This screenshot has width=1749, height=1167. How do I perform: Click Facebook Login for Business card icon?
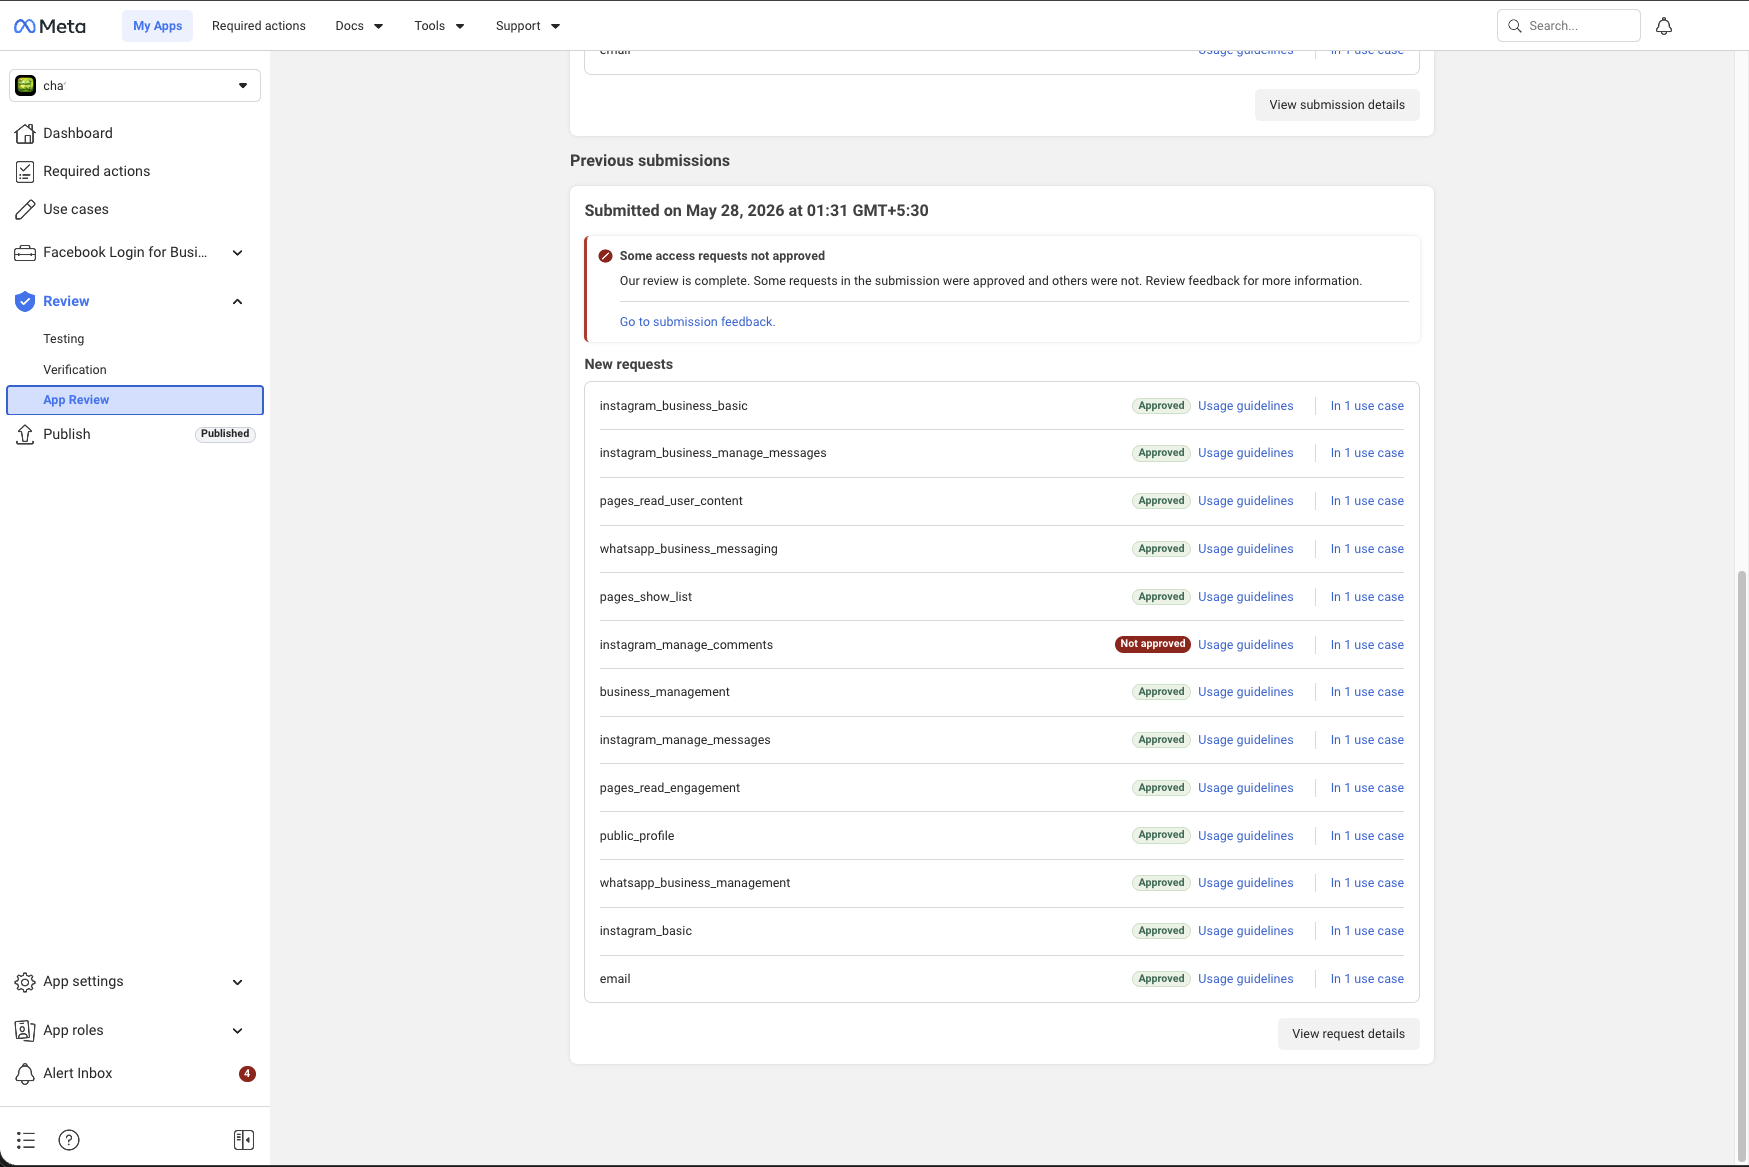25,253
